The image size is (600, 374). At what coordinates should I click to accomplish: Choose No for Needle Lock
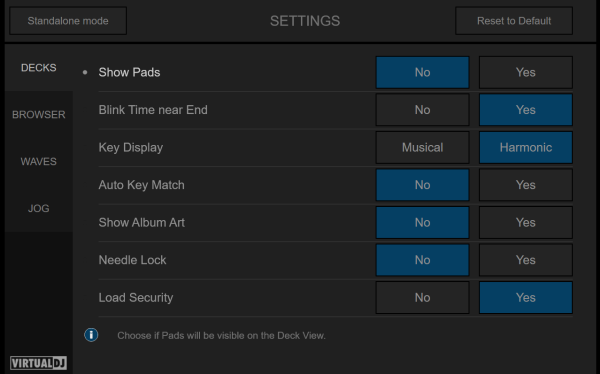[x=422, y=260]
